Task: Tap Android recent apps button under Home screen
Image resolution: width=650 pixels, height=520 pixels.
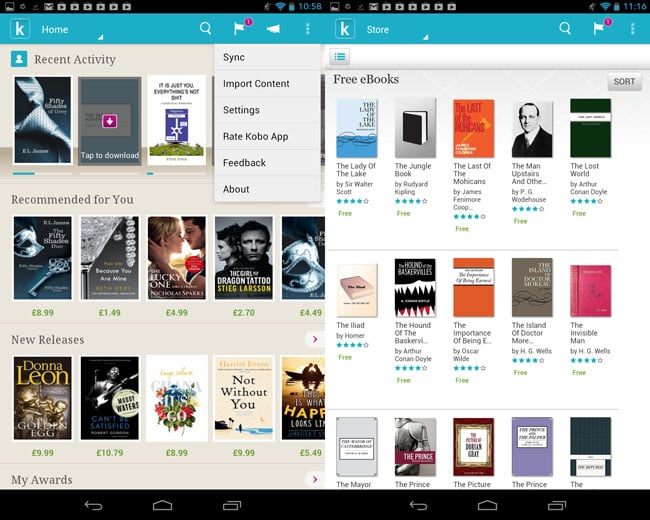Action: click(232, 505)
